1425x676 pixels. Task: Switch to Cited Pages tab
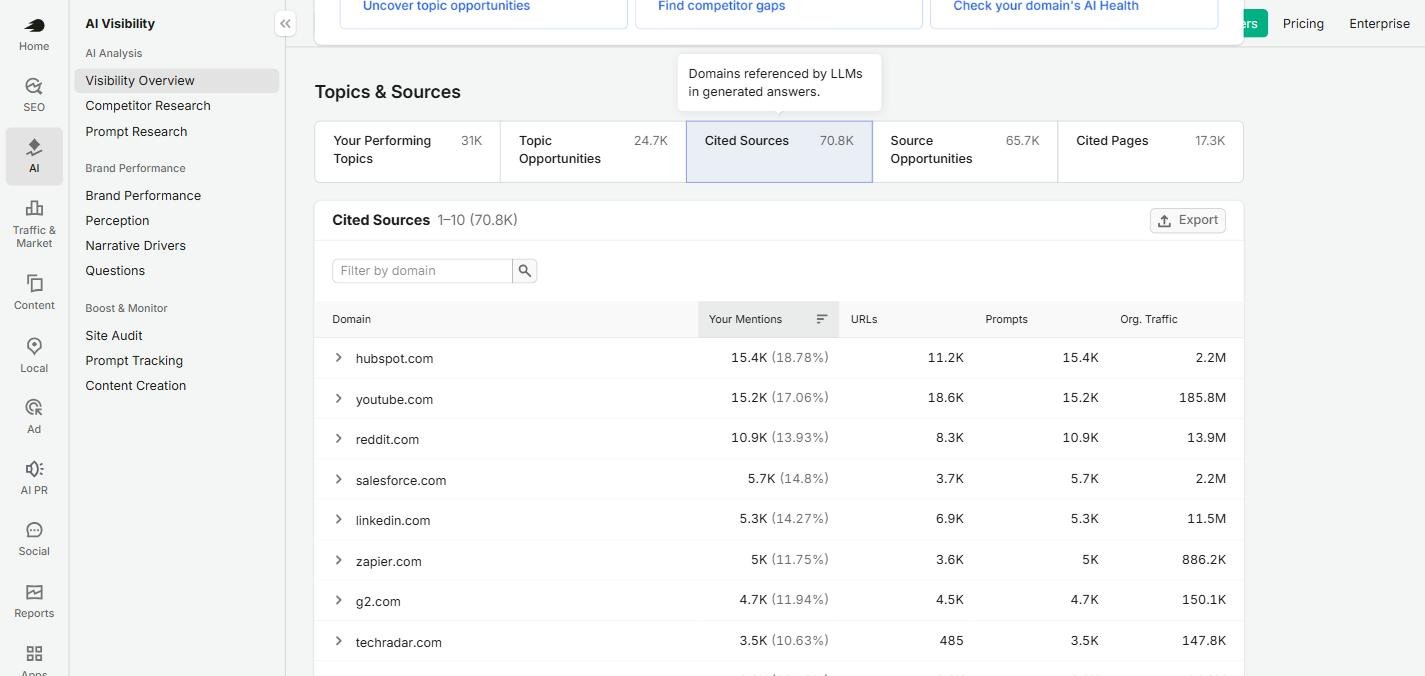(x=1150, y=151)
